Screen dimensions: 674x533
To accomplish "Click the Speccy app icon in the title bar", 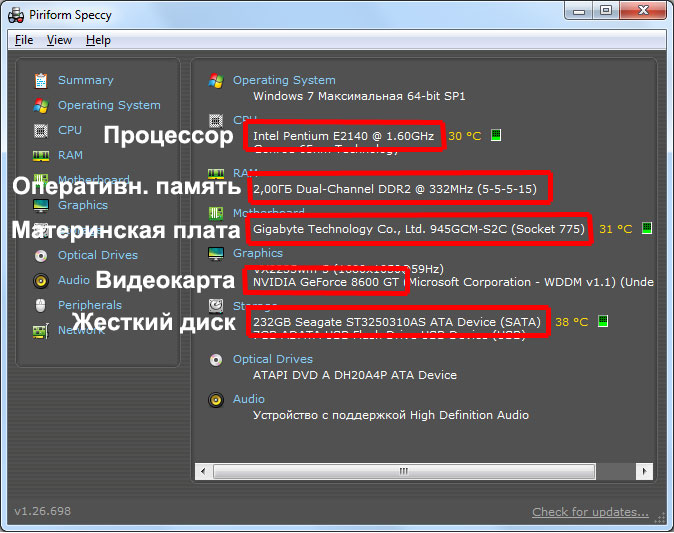I will point(16,15).
